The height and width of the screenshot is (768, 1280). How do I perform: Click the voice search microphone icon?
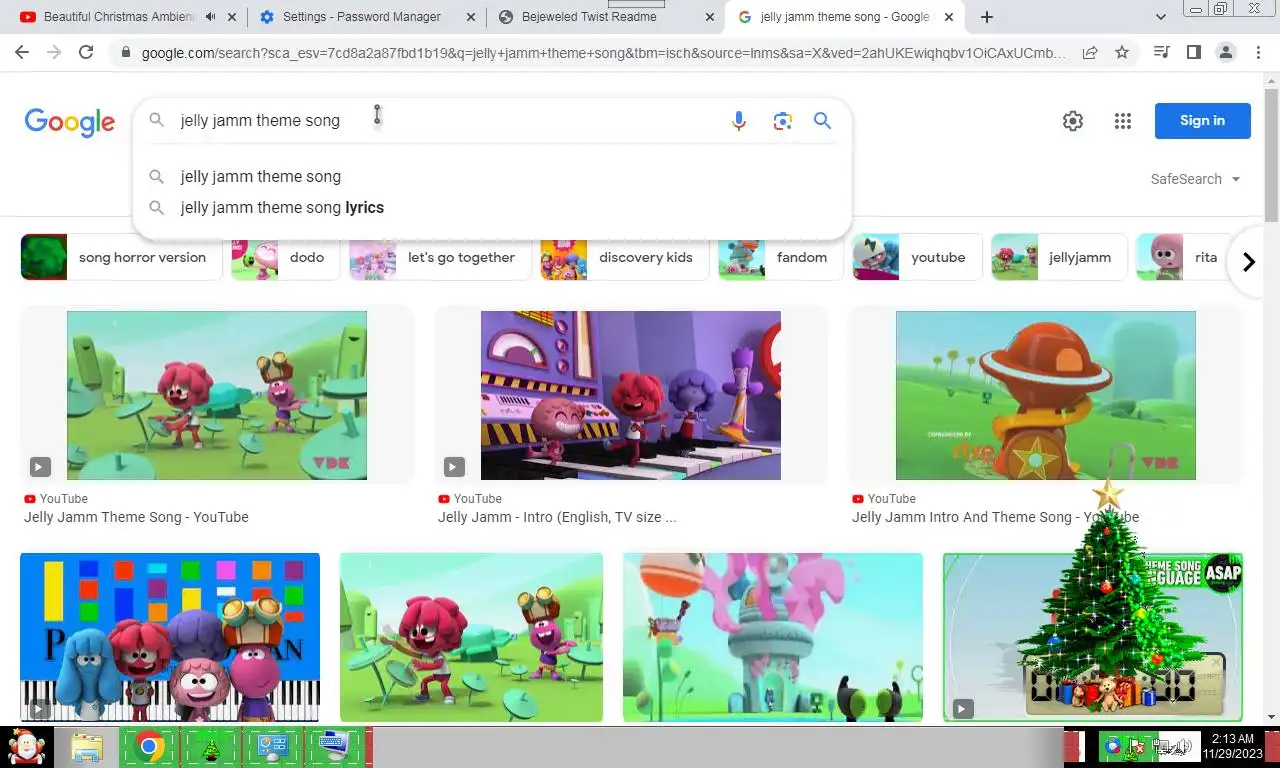pyautogui.click(x=739, y=121)
